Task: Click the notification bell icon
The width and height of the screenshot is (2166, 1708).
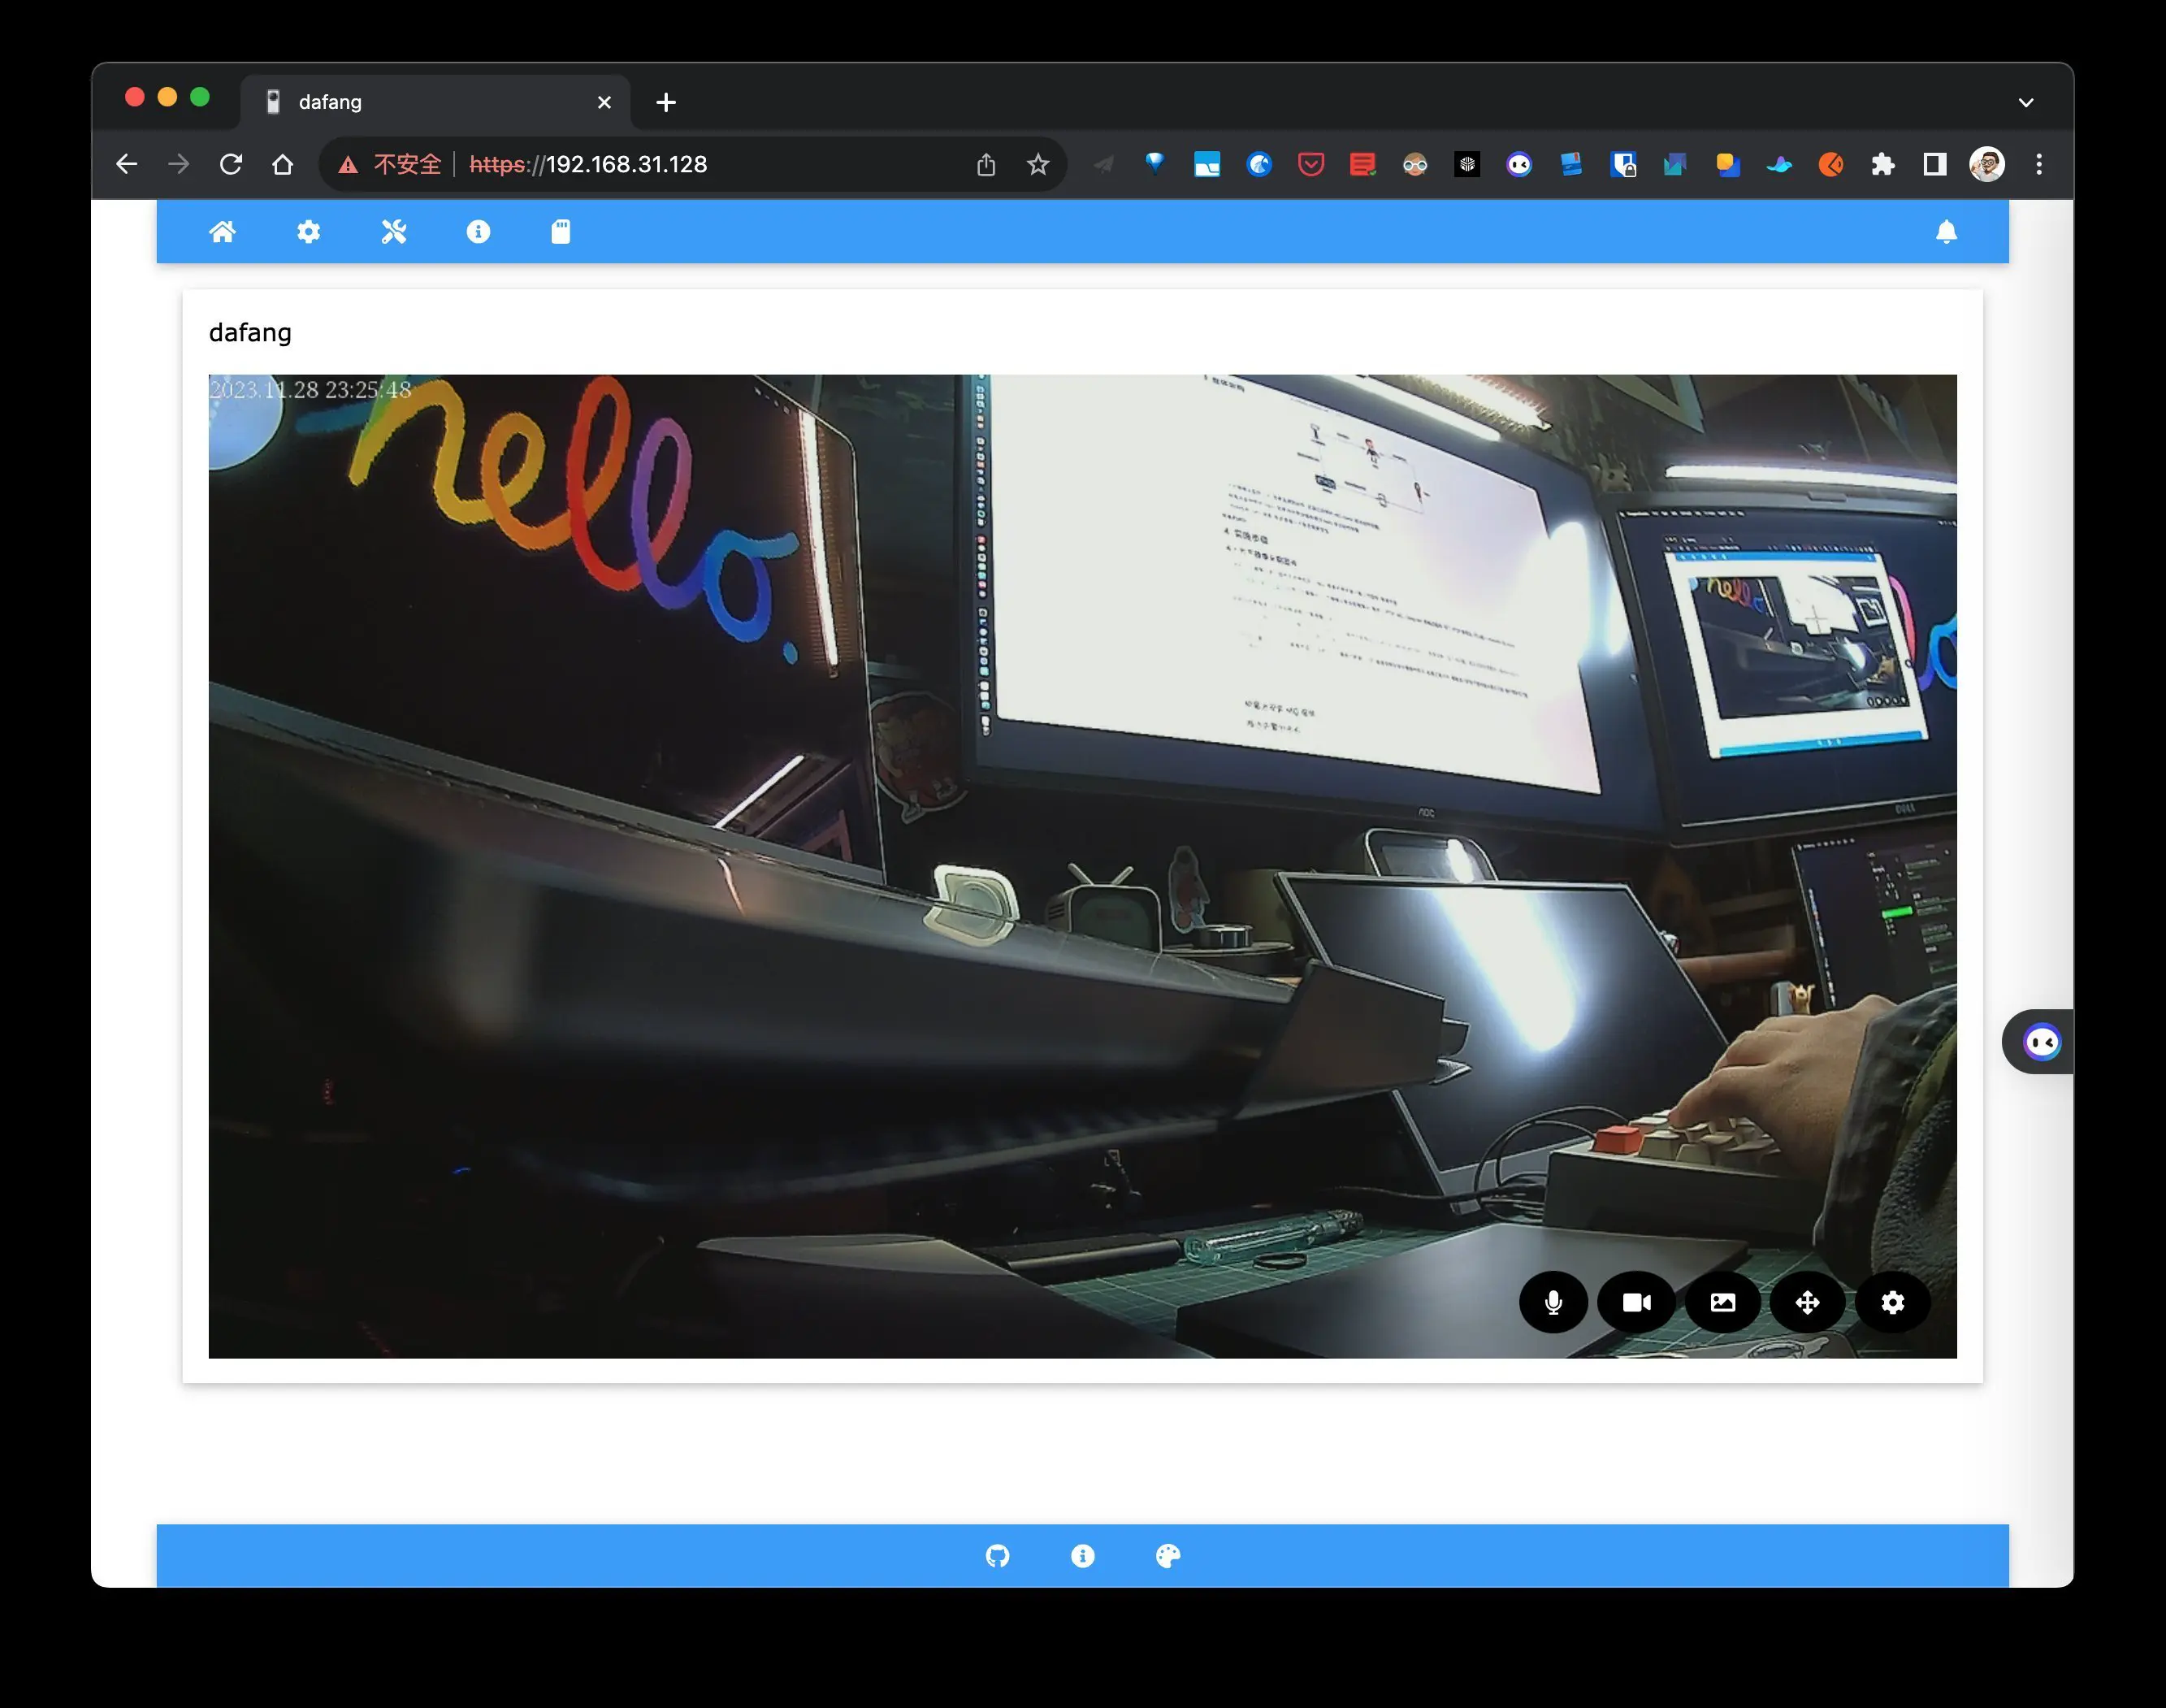Action: (1945, 232)
